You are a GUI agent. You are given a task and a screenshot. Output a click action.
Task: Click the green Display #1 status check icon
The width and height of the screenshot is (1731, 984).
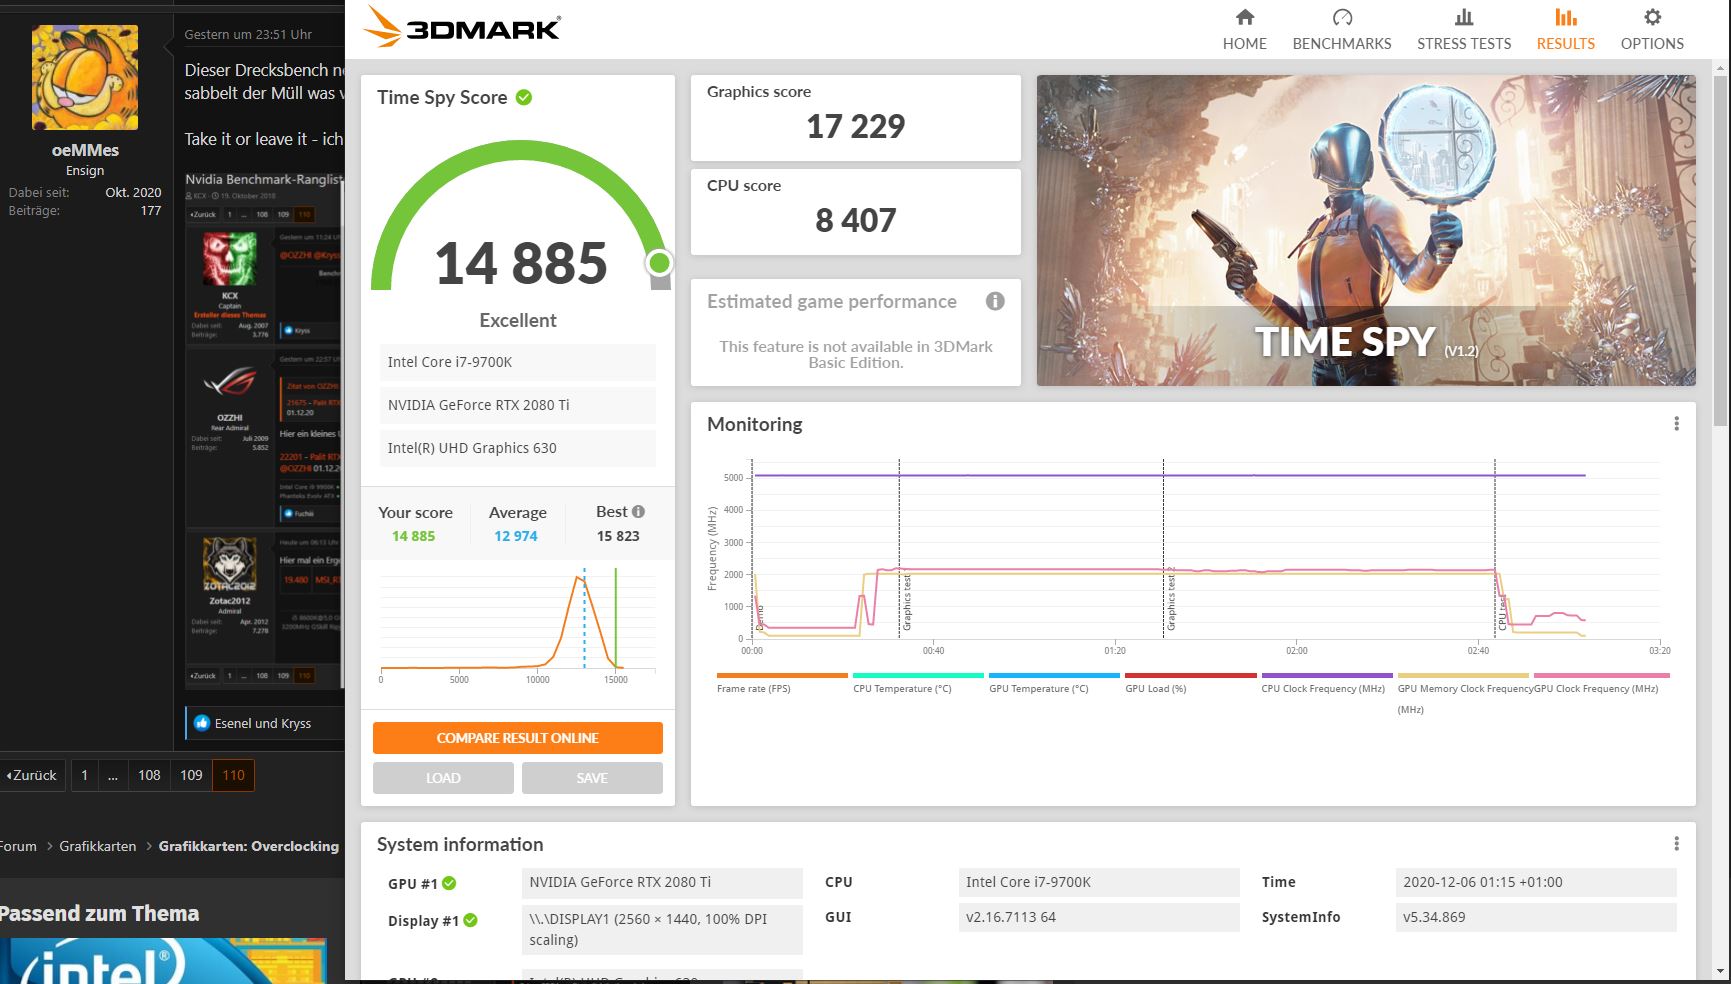(470, 920)
